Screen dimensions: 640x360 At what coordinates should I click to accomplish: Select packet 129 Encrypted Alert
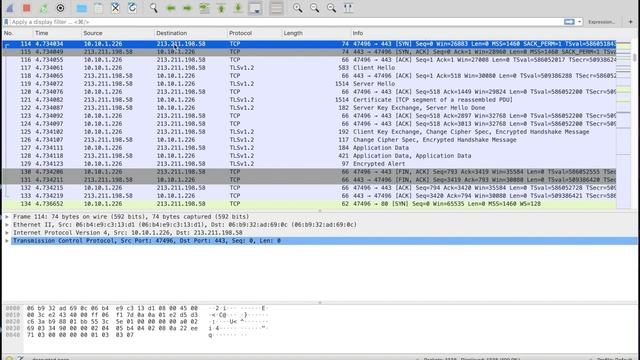pos(309,164)
